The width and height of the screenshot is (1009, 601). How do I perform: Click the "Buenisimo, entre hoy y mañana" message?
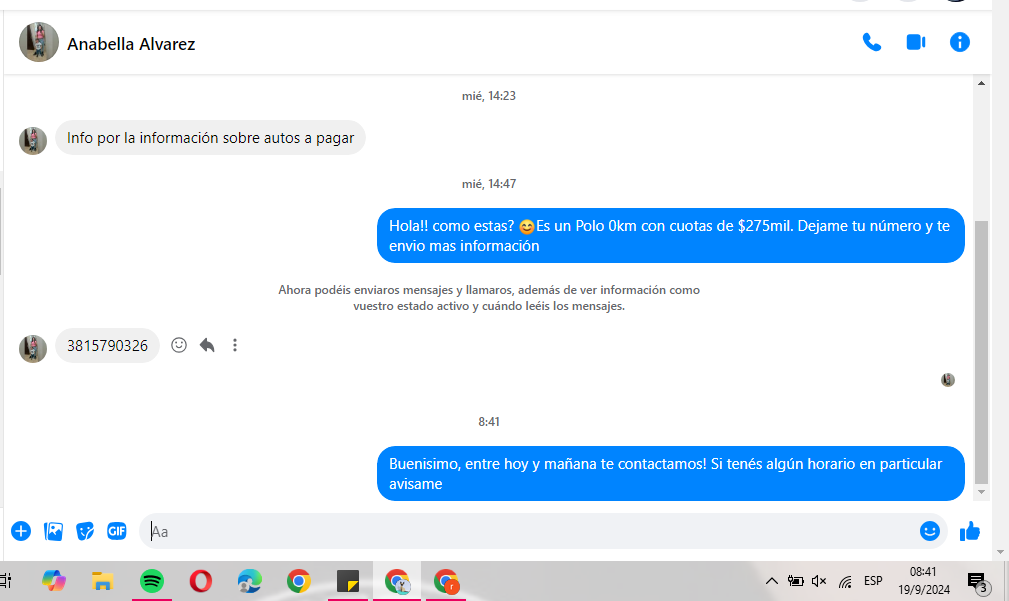(x=671, y=474)
